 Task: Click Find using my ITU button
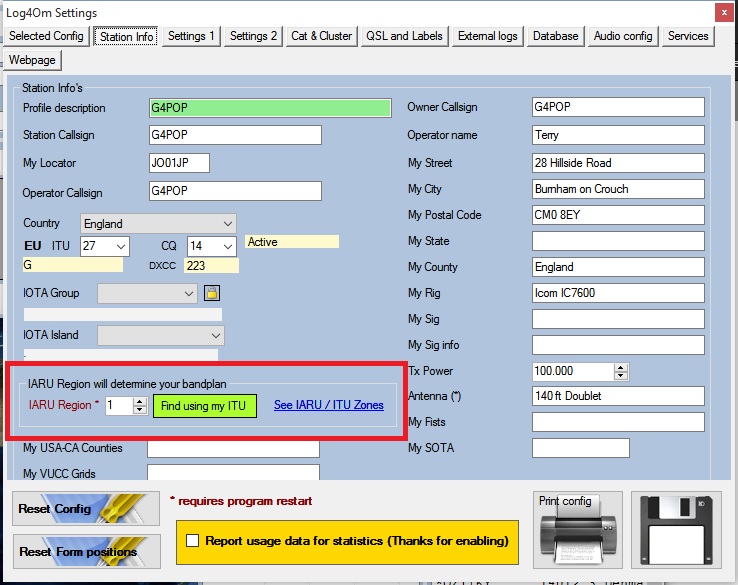point(205,406)
